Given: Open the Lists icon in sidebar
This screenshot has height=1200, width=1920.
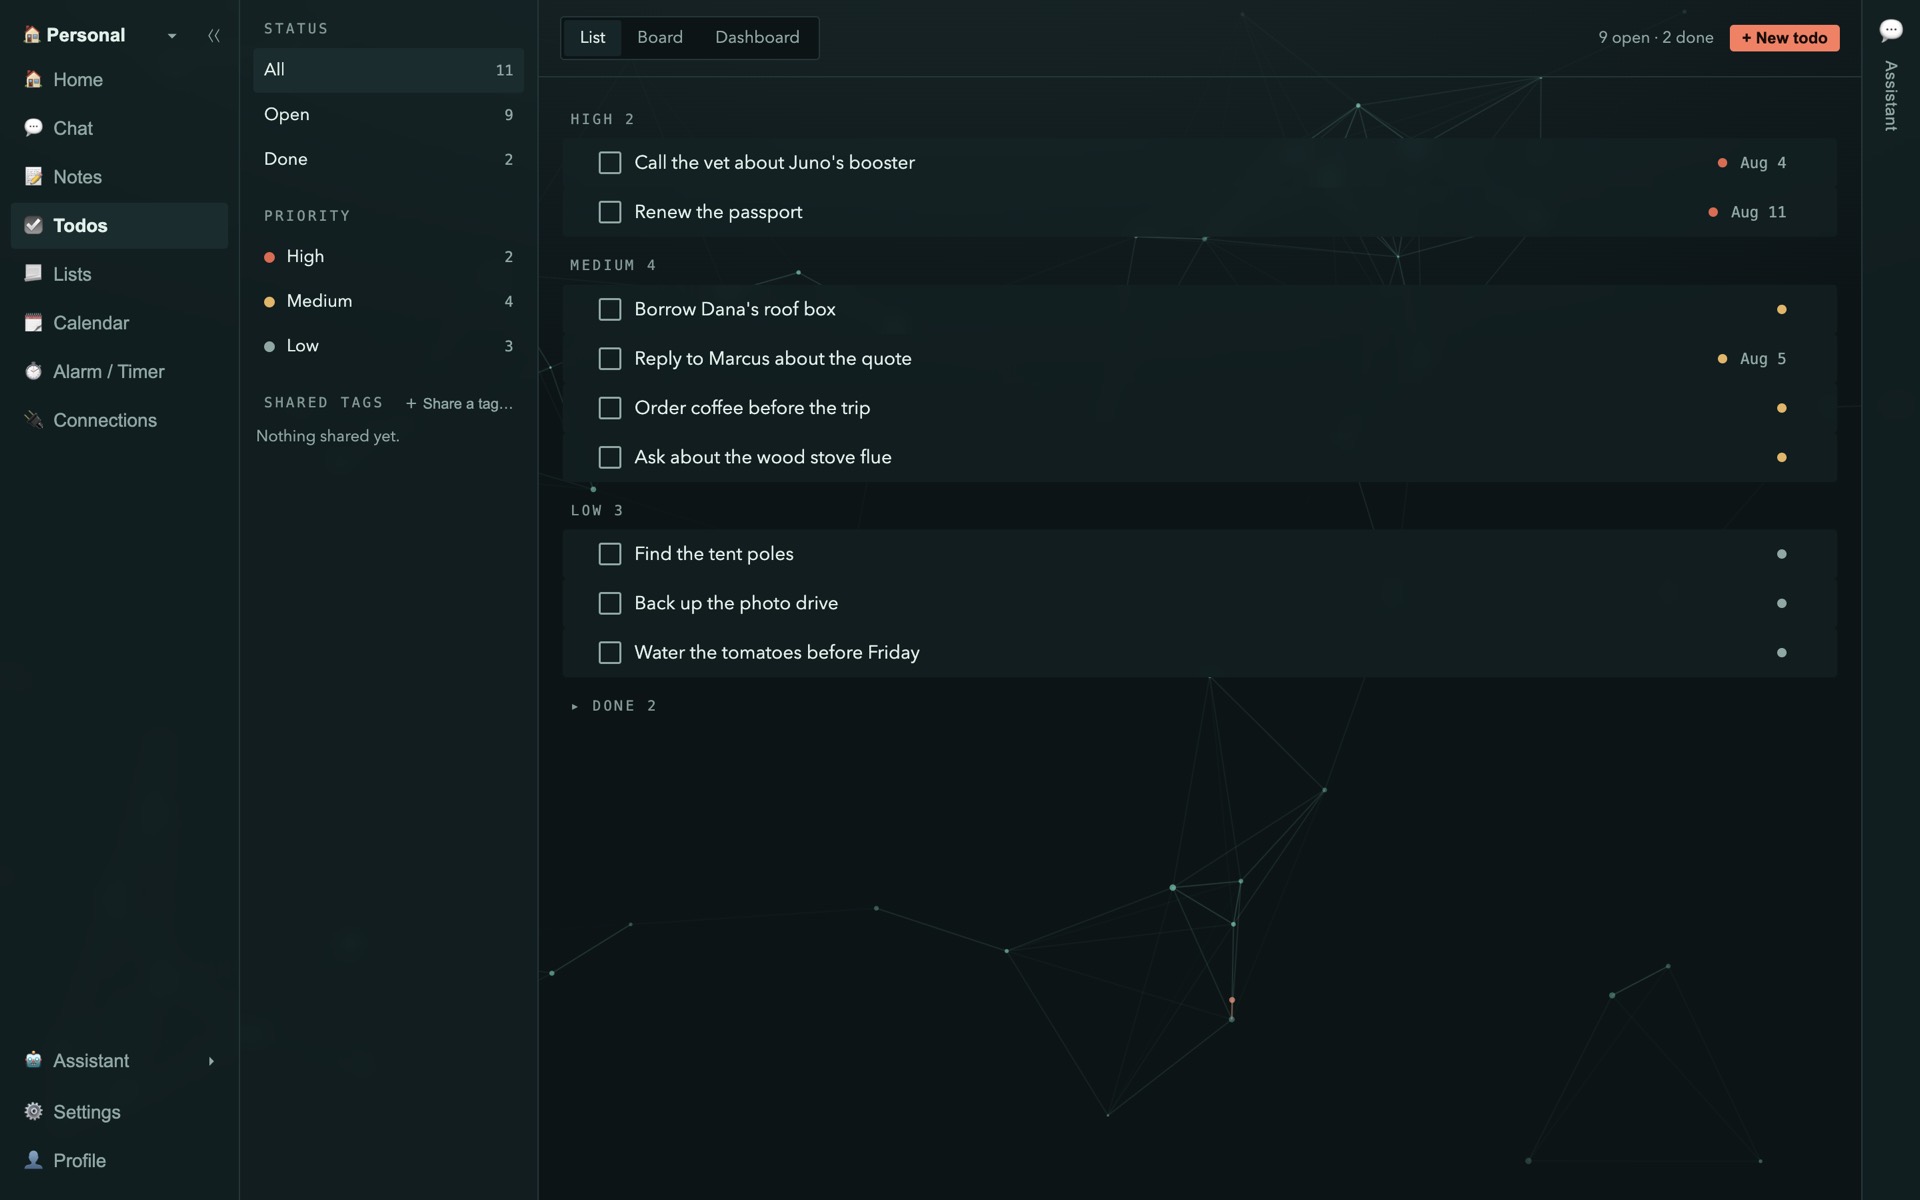Looking at the screenshot, I should pos(33,274).
